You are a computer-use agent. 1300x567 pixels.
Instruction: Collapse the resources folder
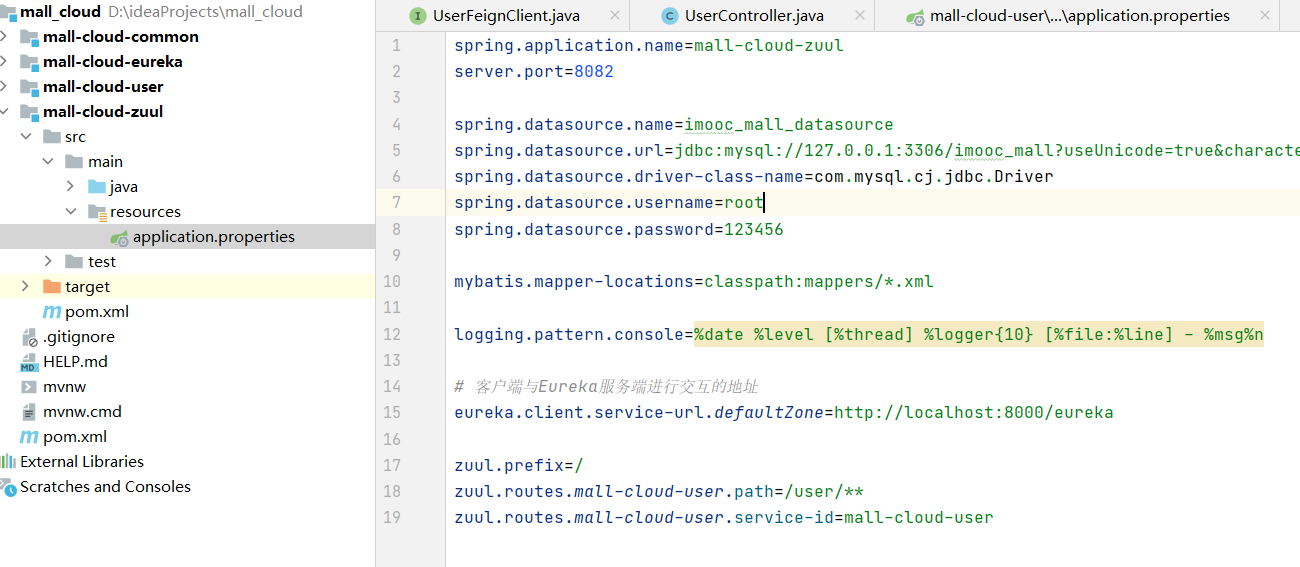[71, 212]
